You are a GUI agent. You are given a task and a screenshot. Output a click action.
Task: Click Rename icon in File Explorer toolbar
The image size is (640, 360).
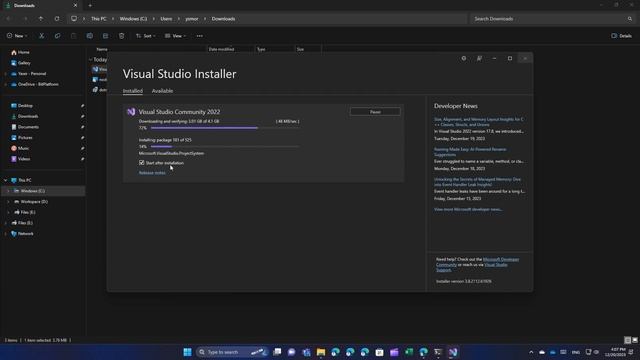(89, 36)
